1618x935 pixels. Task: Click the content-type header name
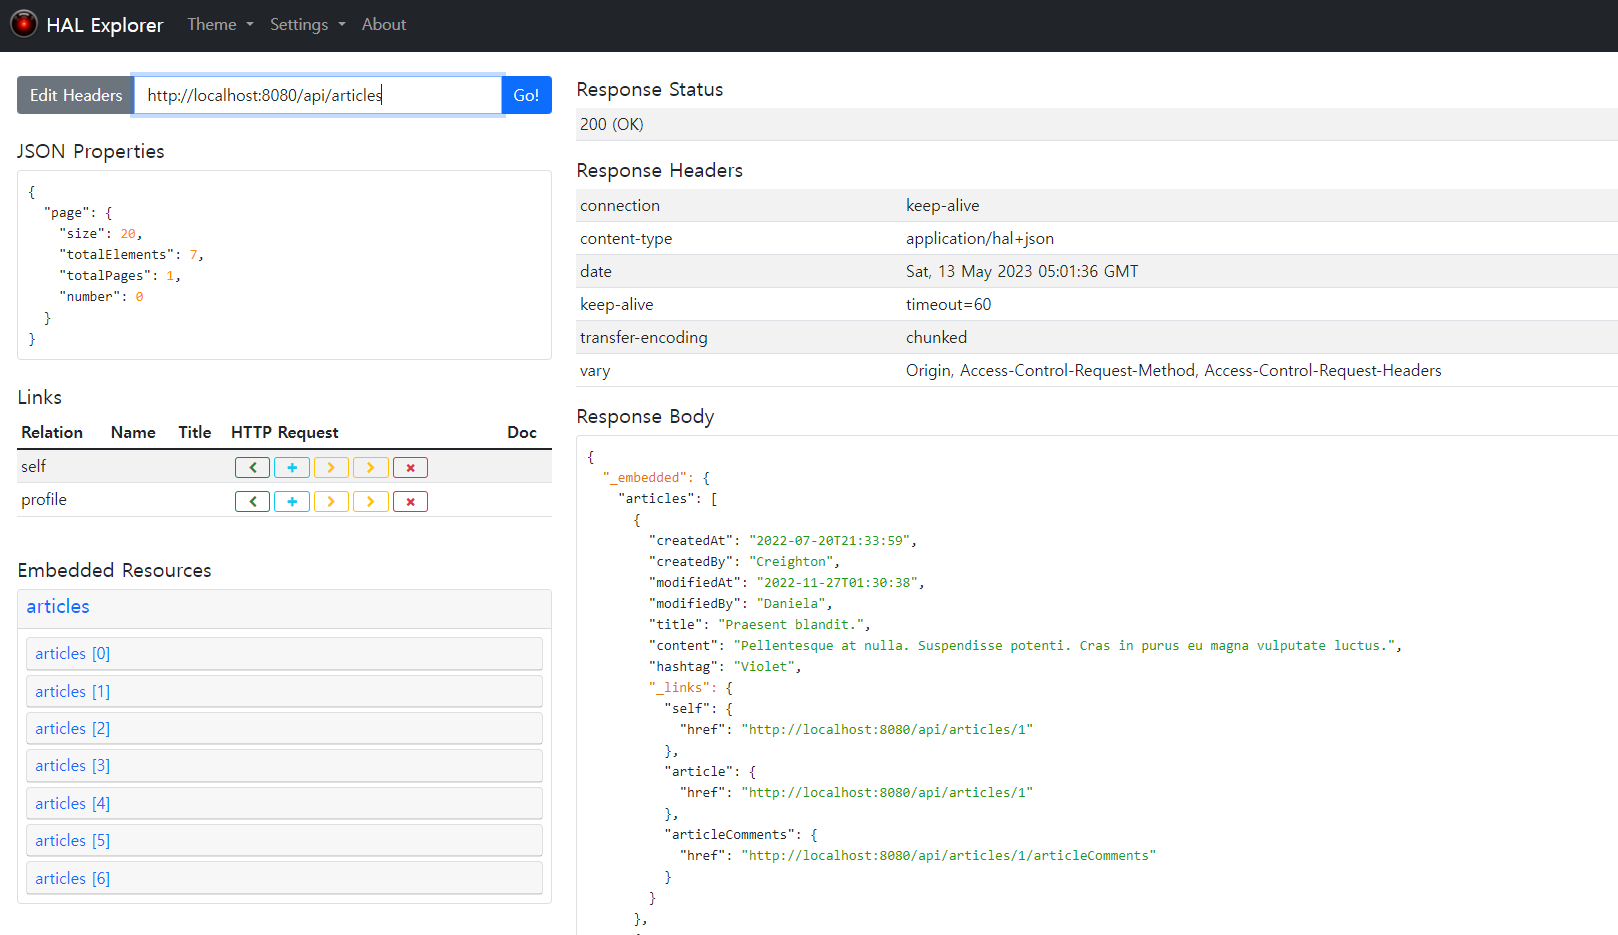[626, 238]
